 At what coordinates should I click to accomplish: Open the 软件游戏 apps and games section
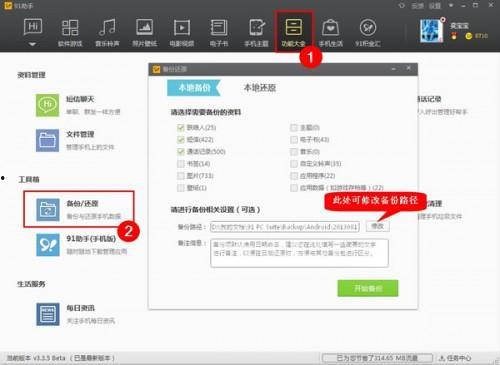[x=70, y=33]
